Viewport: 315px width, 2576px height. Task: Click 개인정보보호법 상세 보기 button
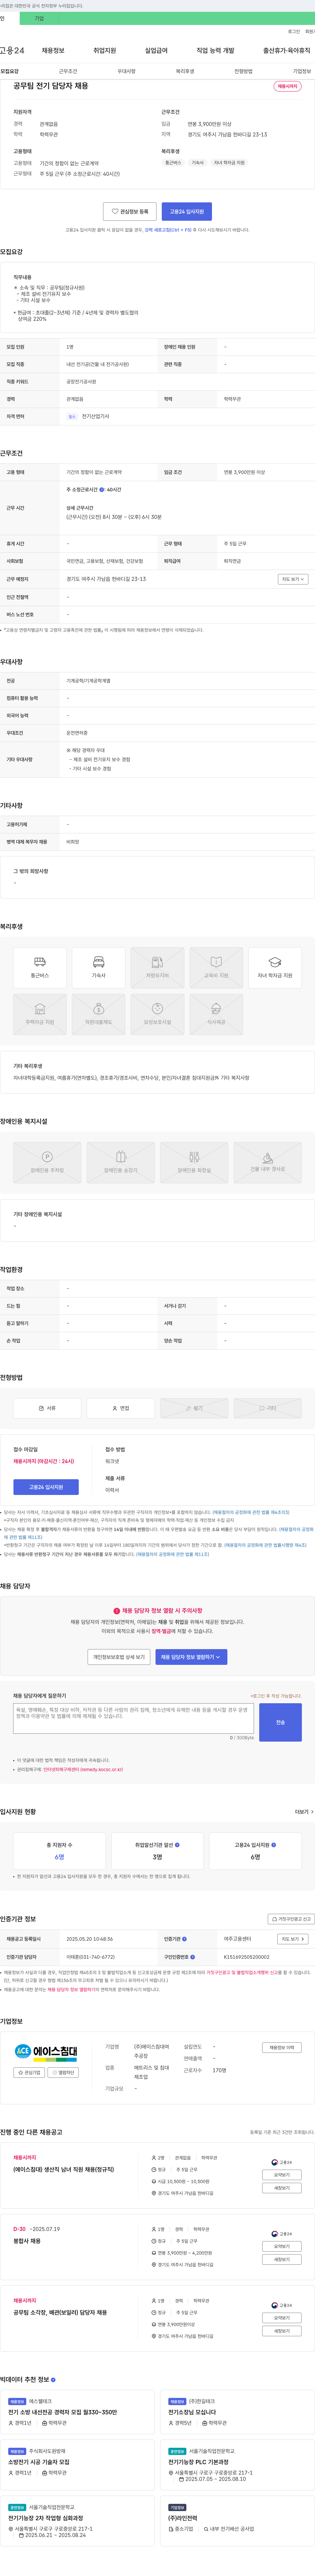[119, 1657]
